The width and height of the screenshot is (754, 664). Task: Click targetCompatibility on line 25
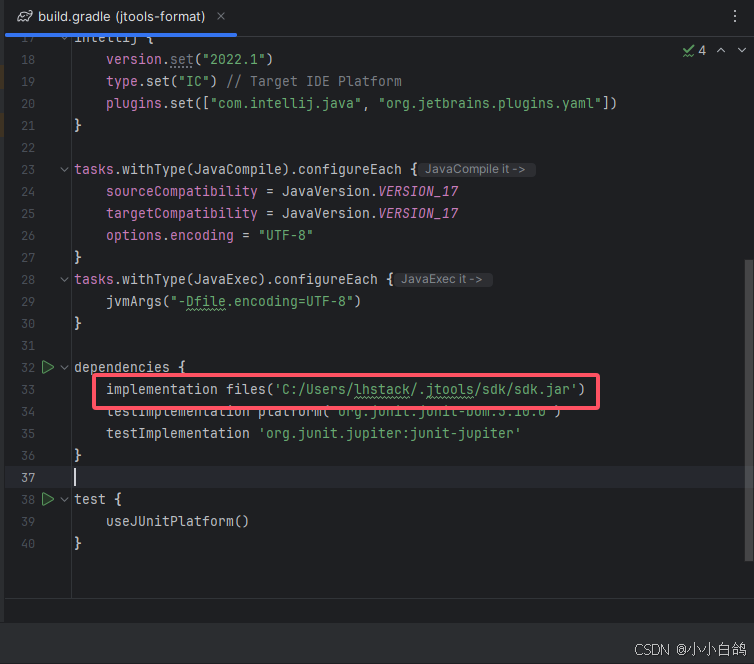point(182,213)
